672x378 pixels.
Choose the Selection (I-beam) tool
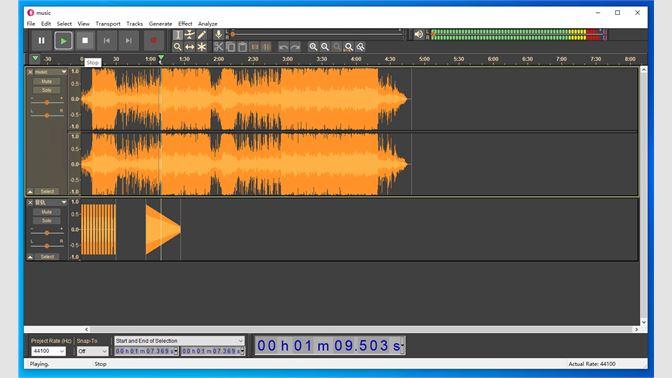point(177,35)
